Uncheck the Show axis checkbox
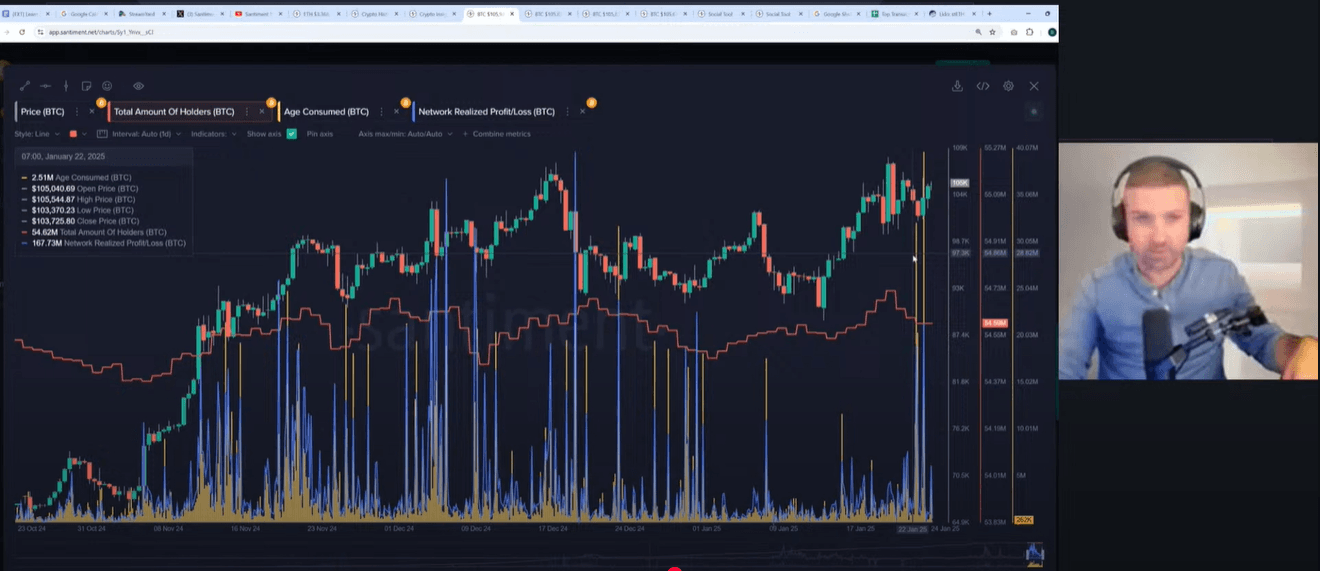The height and width of the screenshot is (571, 1320). [292, 134]
